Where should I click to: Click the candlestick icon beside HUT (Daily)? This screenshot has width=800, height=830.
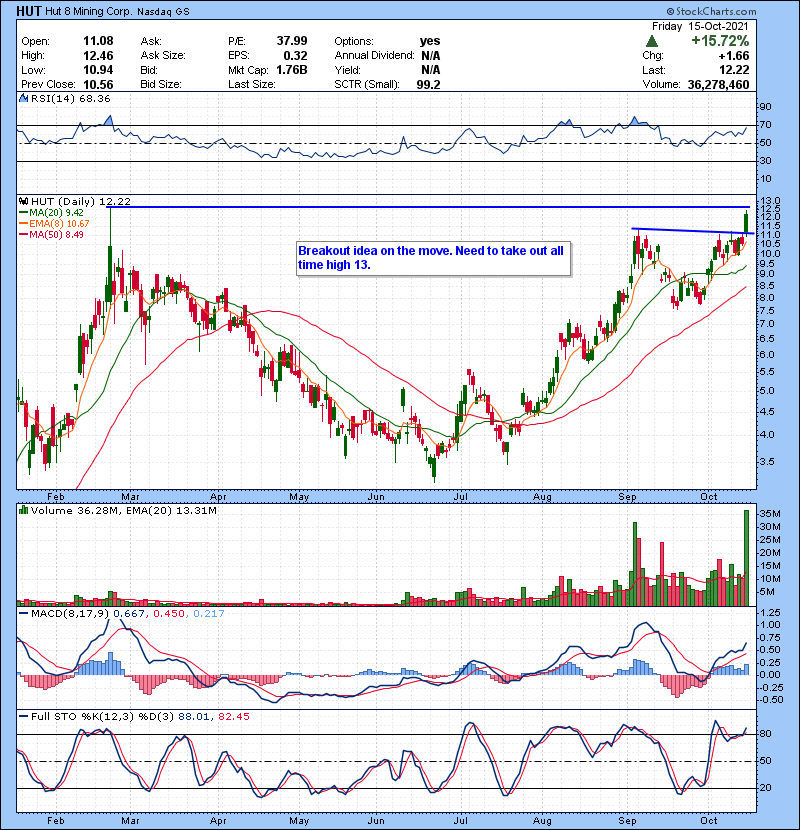(x=24, y=201)
